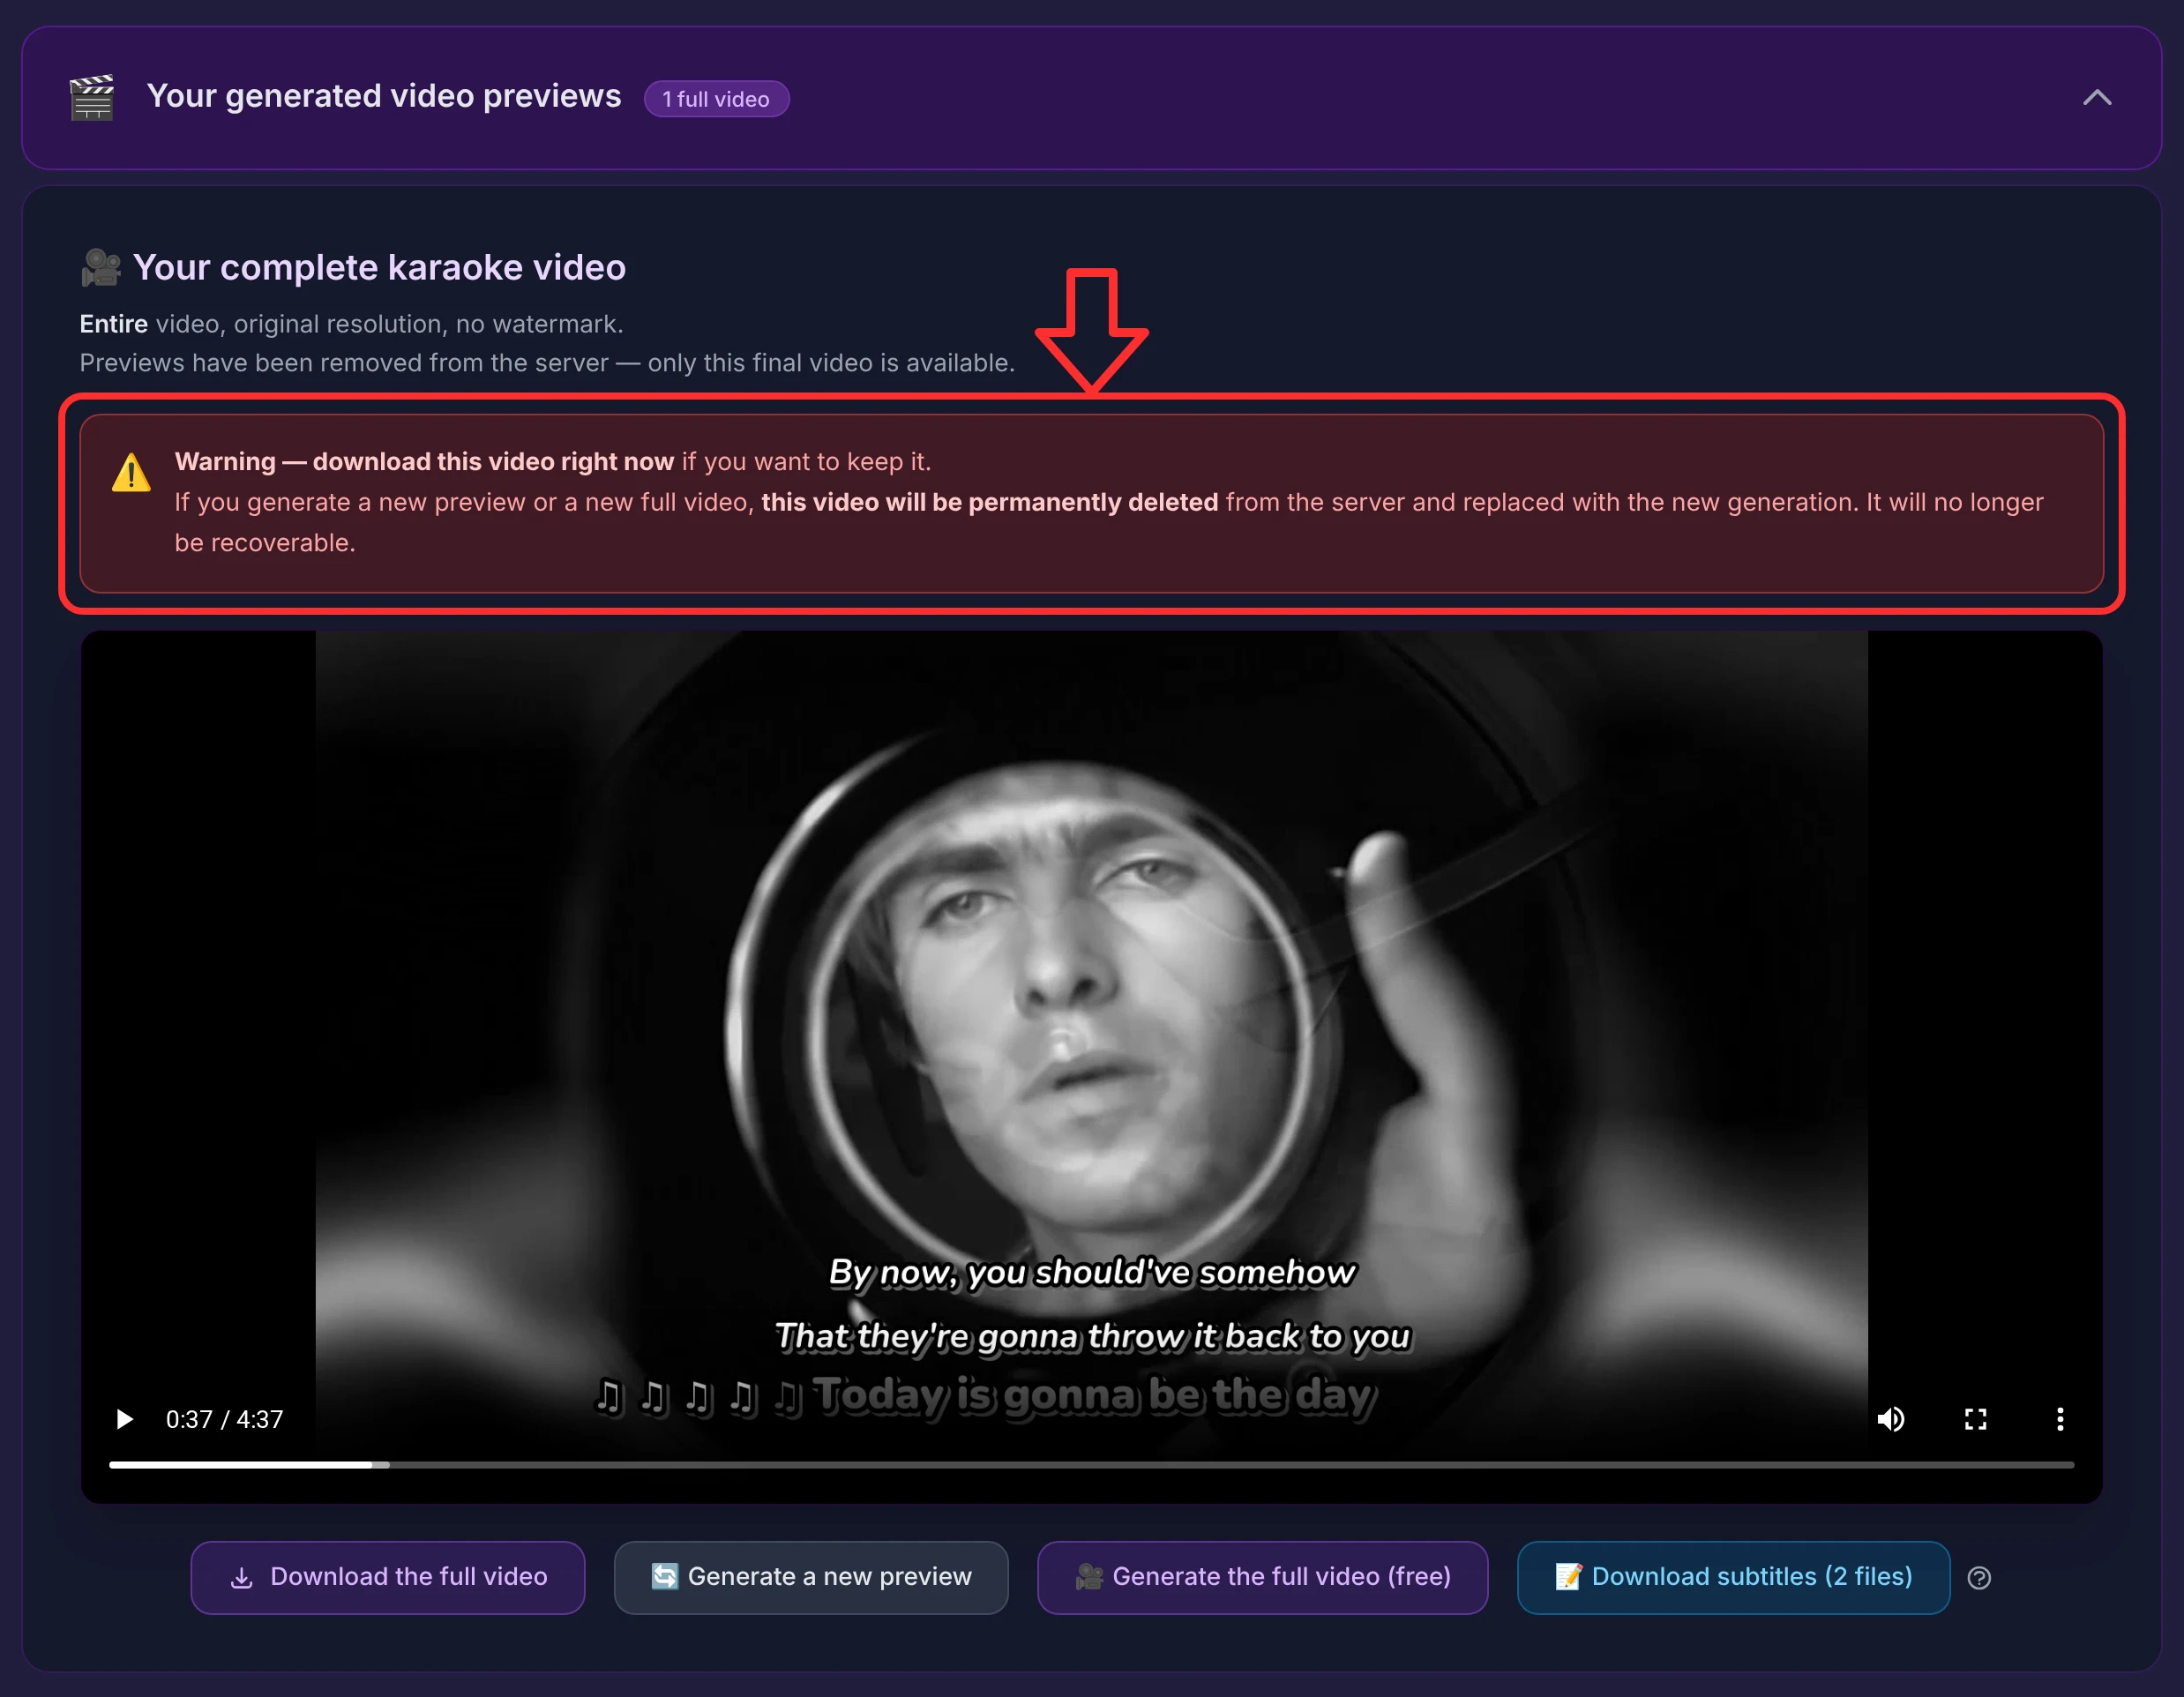This screenshot has width=2184, height=1697.
Task: Generate a new preview
Action: coord(811,1577)
